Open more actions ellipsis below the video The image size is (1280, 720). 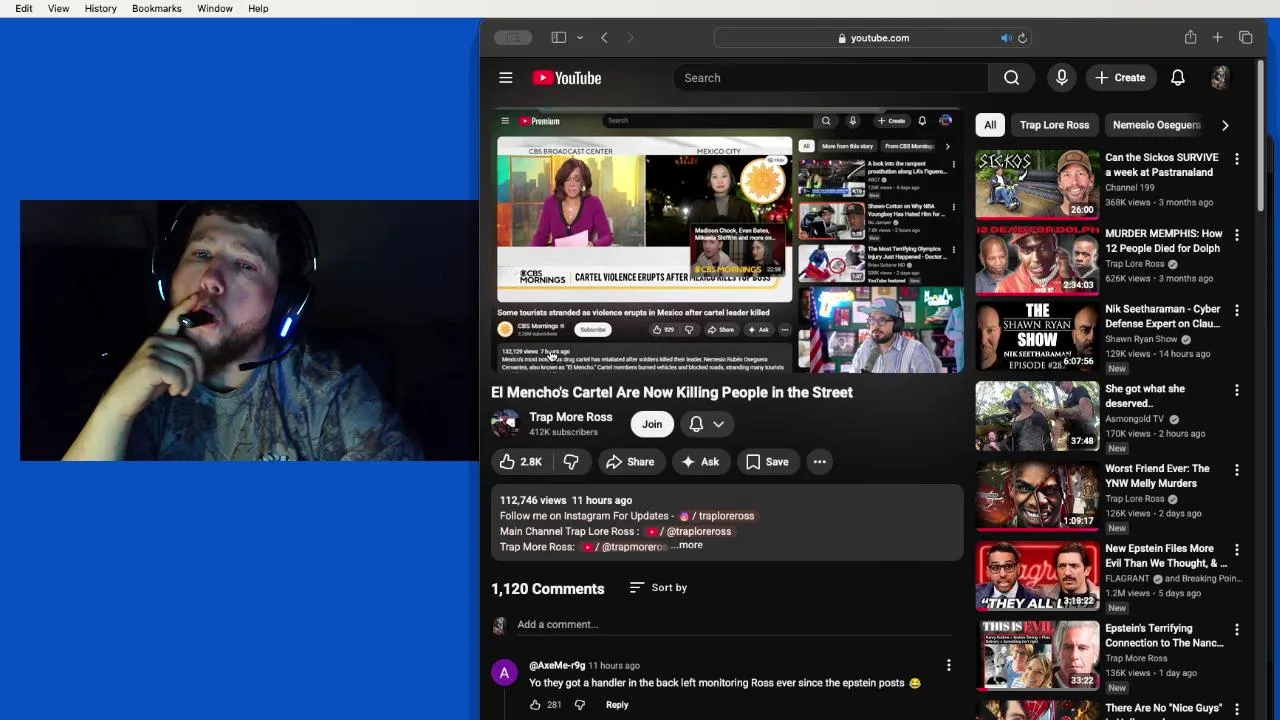(x=820, y=462)
